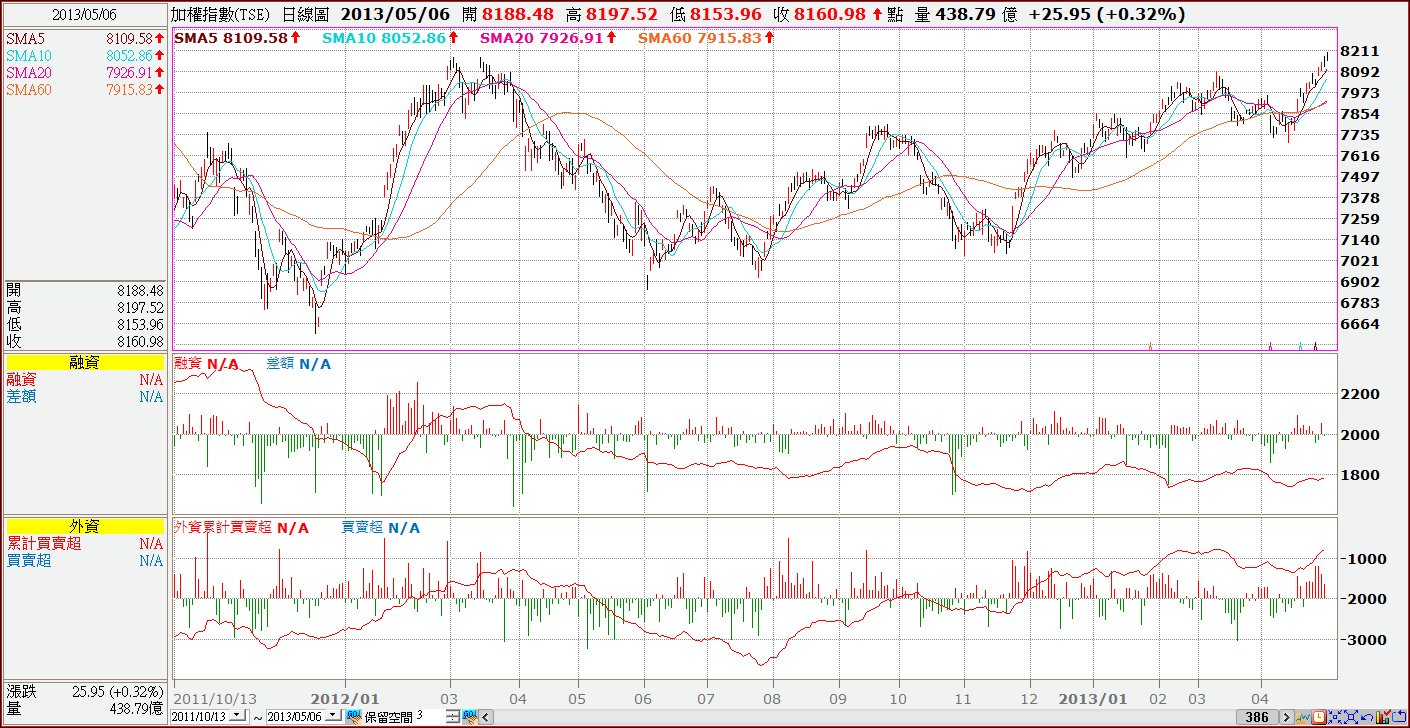The width and height of the screenshot is (1410, 728).
Task: Click the 累計買賣超 N/A row in left panel
Action: click(x=84, y=543)
